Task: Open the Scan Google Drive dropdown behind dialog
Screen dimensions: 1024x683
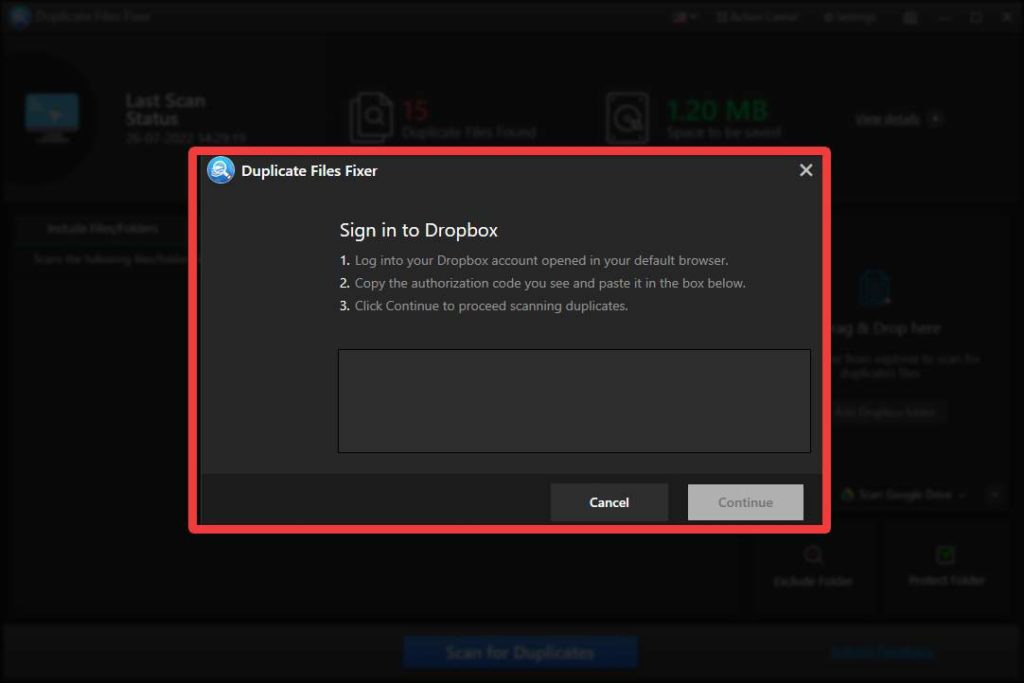Action: click(x=904, y=494)
